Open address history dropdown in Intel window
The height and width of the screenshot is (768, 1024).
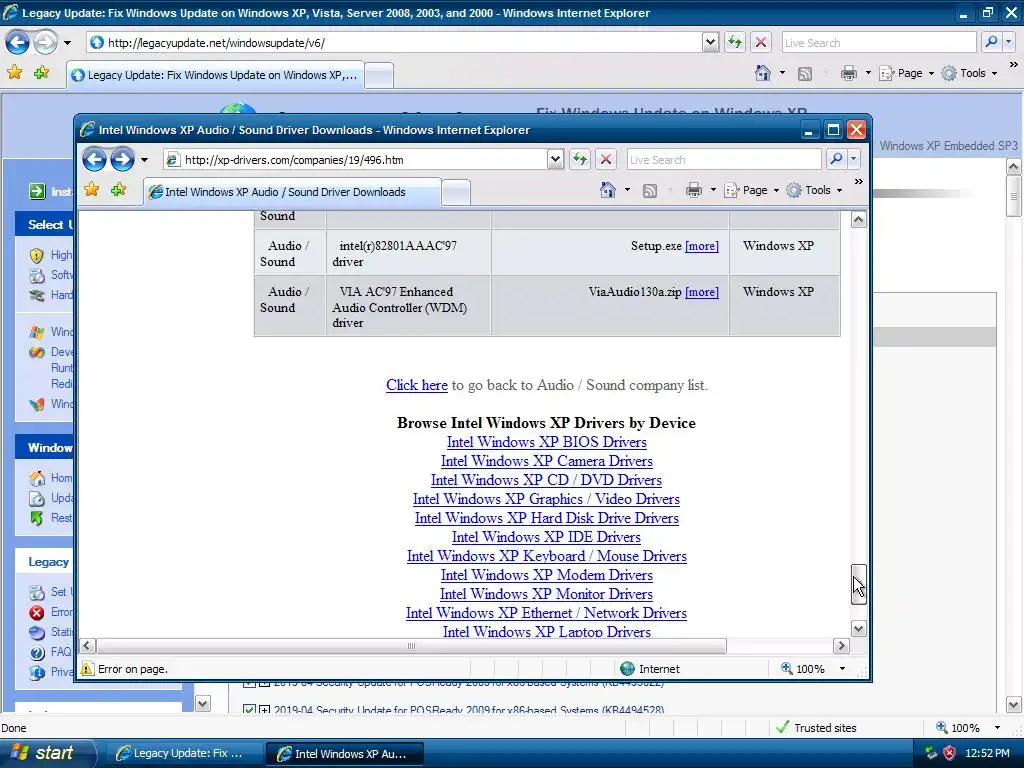point(555,159)
